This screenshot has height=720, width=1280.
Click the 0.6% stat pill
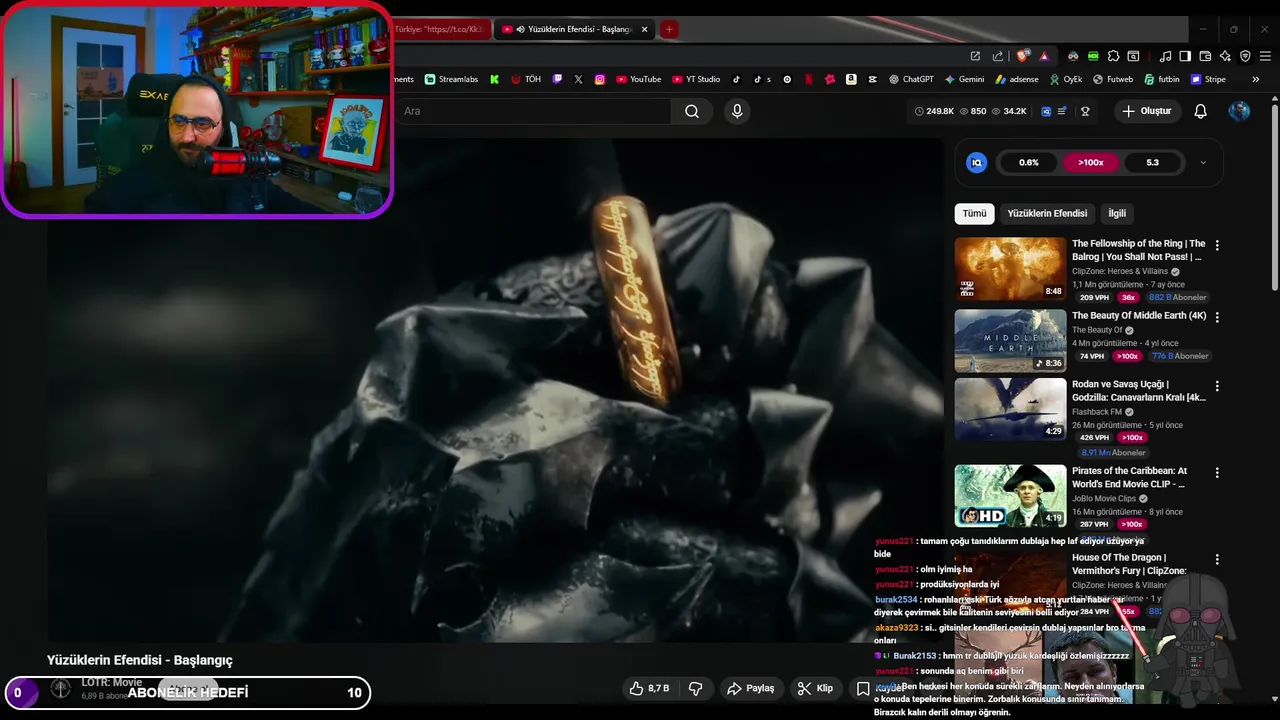coord(1029,162)
